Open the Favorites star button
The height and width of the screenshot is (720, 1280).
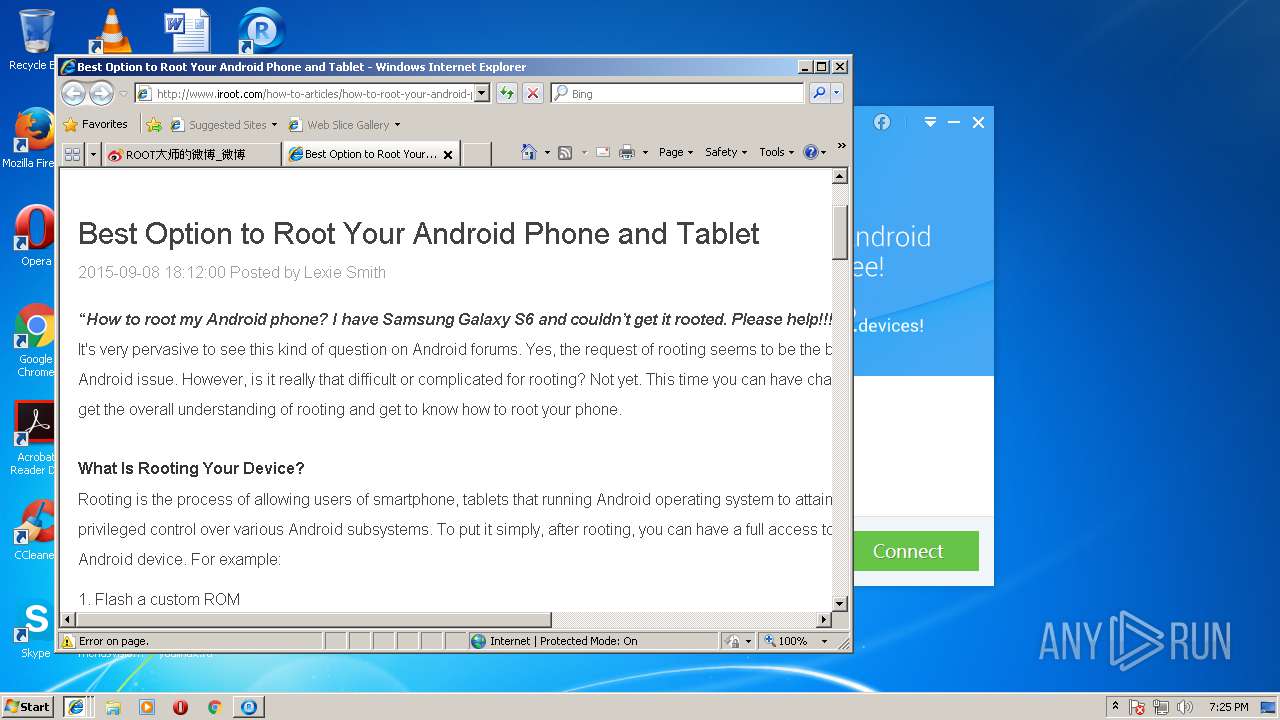click(x=95, y=125)
